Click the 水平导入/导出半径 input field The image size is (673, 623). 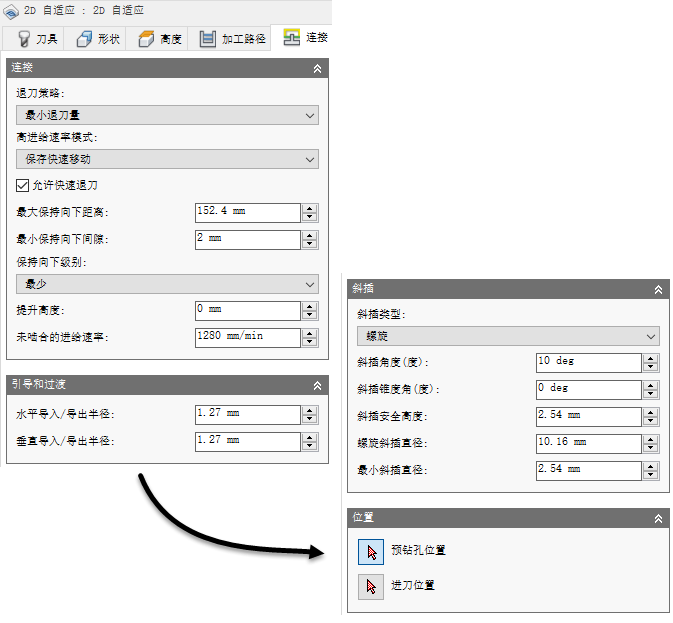tap(248, 415)
